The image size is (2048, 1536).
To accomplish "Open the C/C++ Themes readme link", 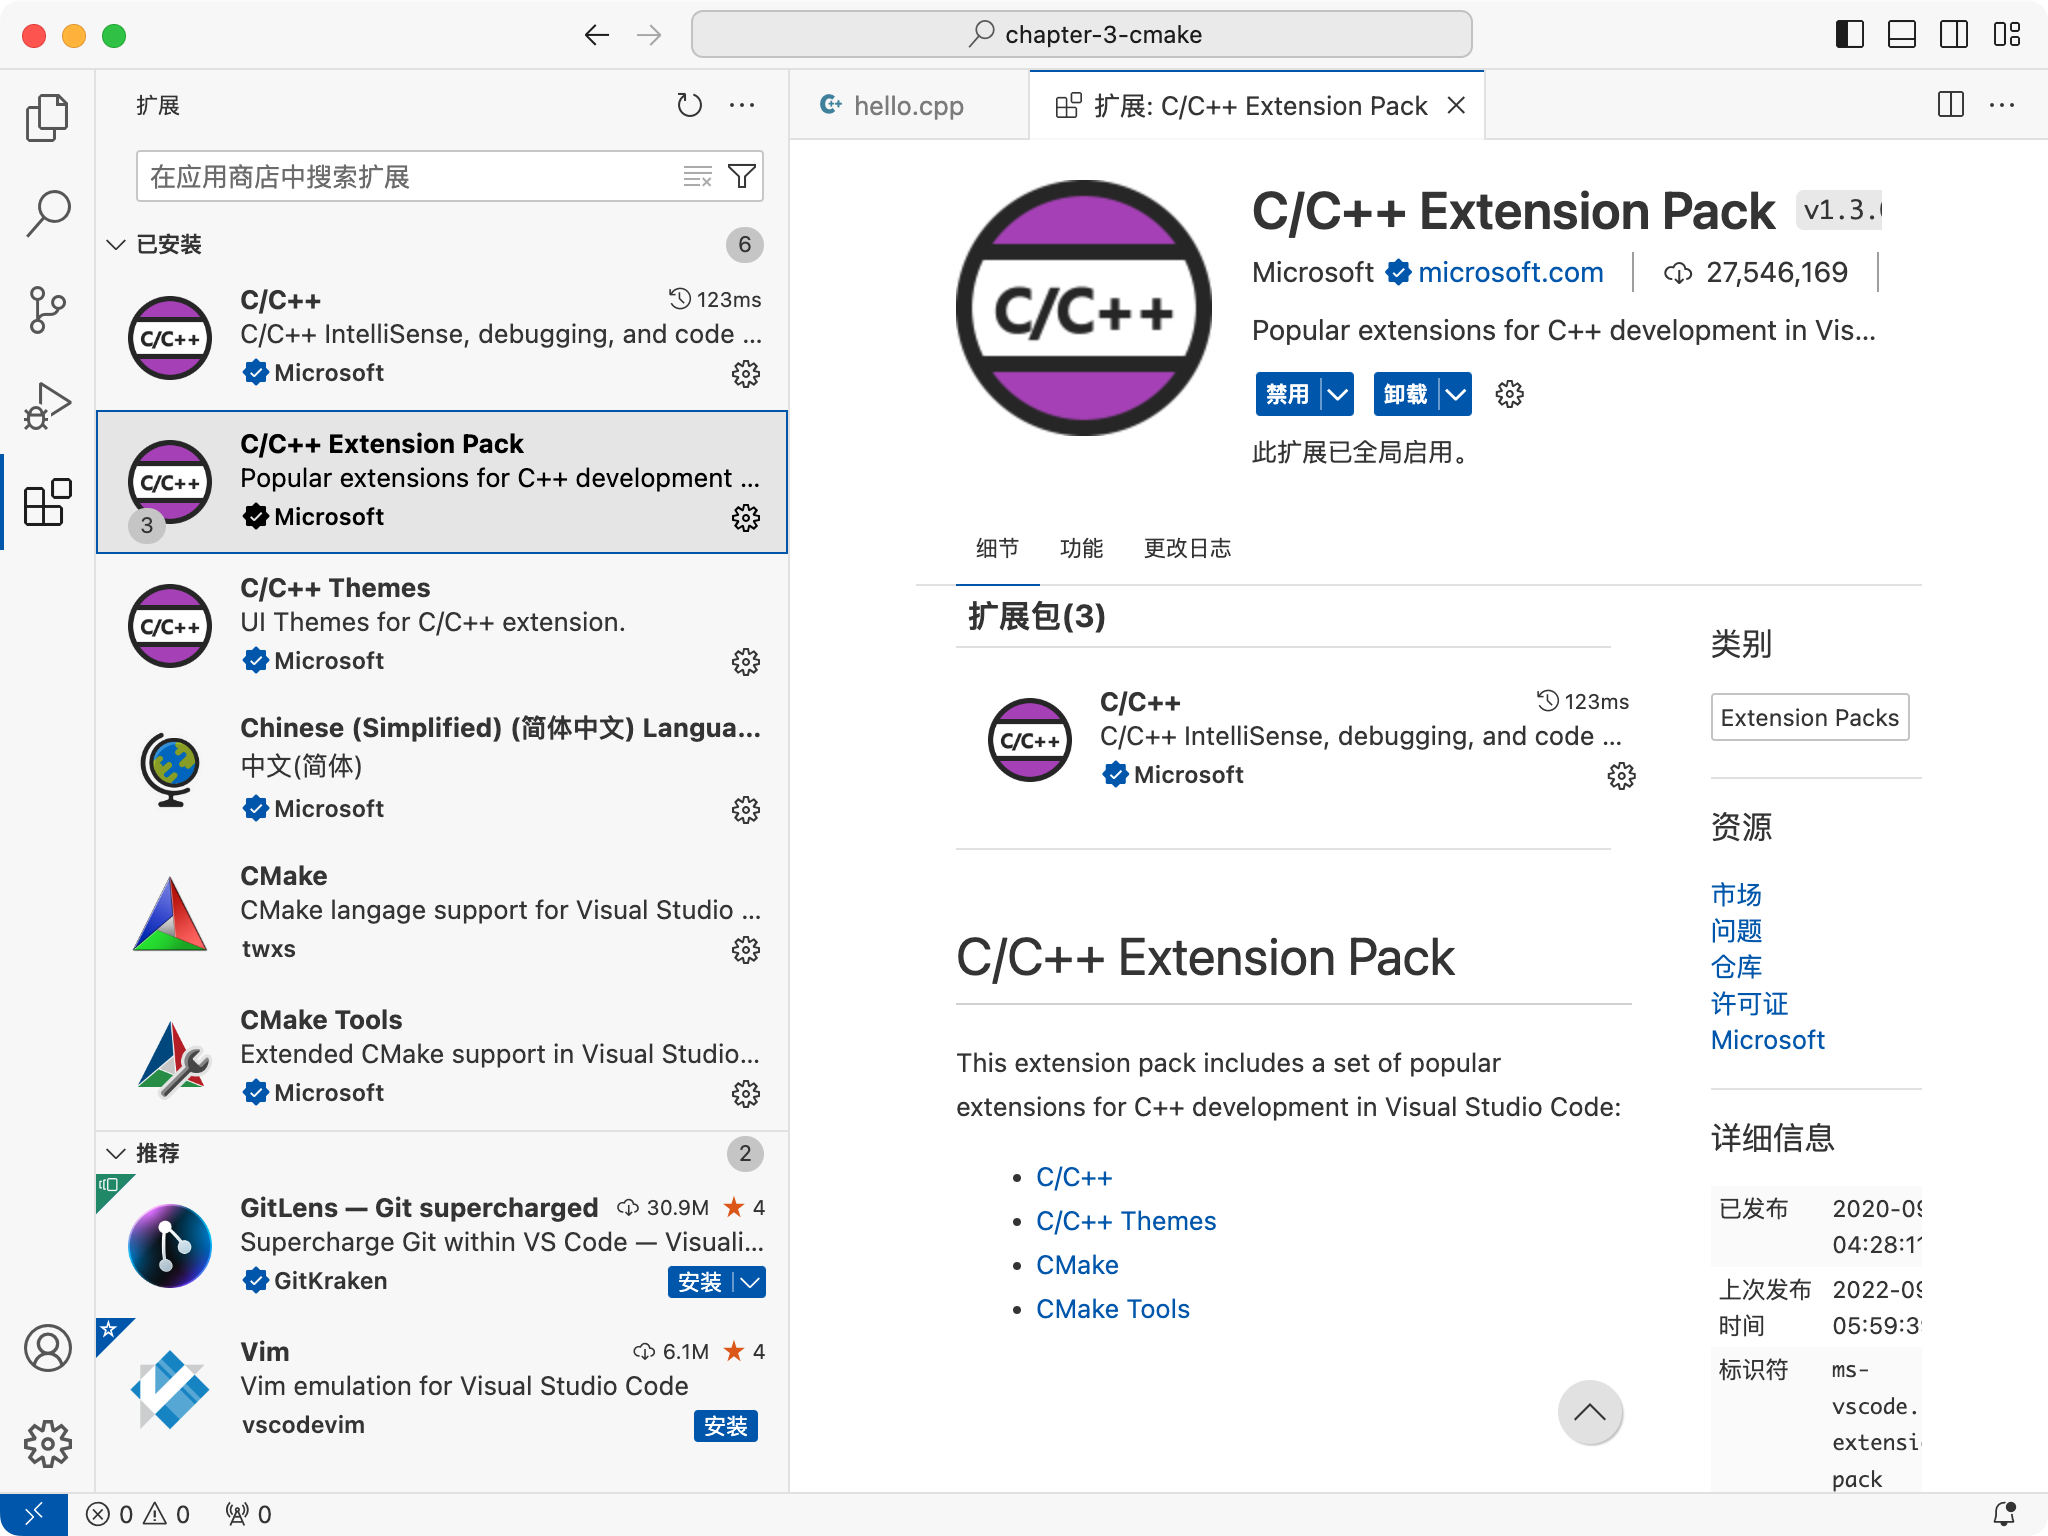I will tap(1126, 1221).
